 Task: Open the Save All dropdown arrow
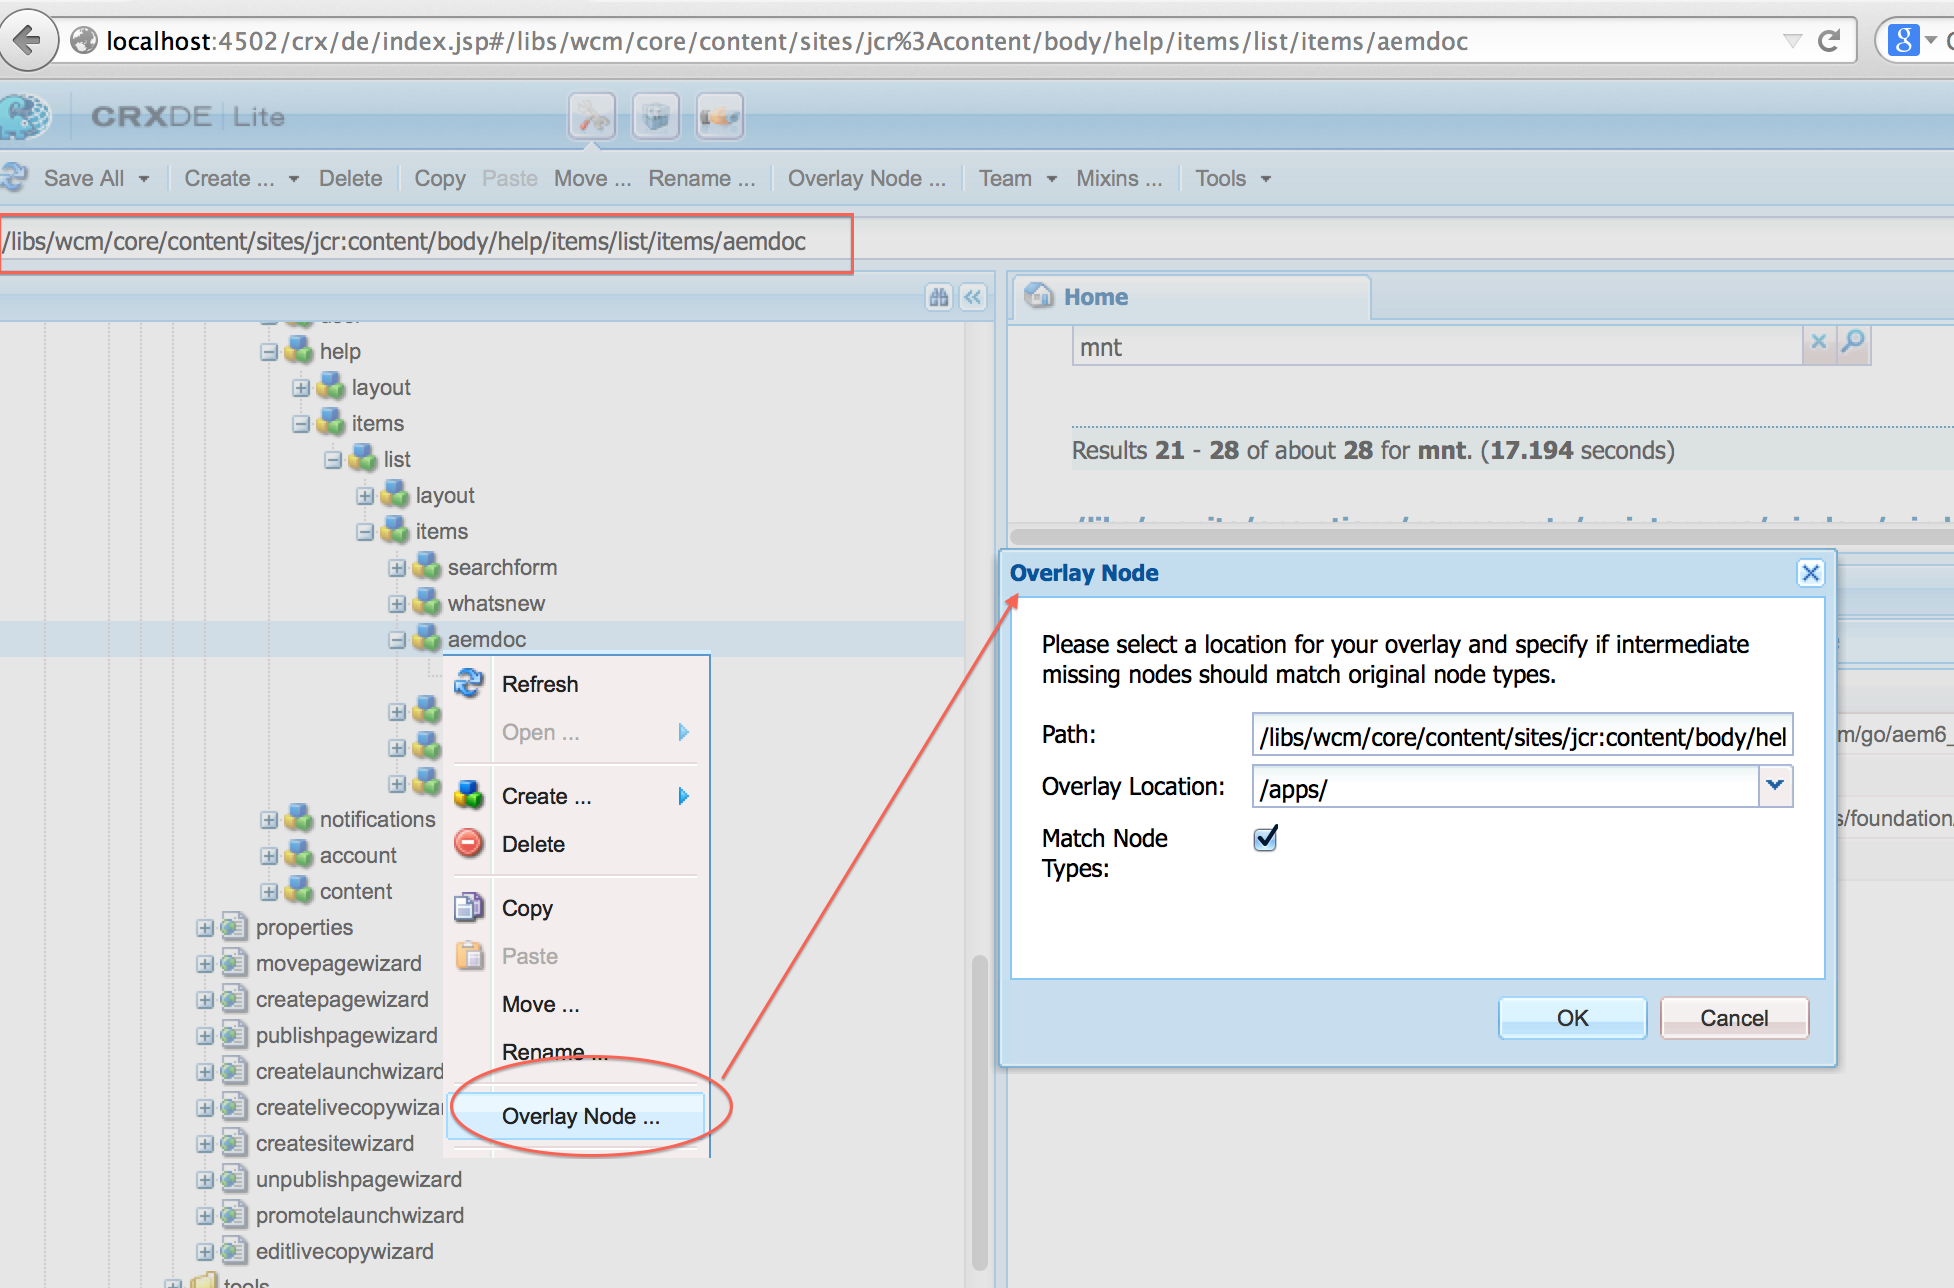(x=144, y=179)
